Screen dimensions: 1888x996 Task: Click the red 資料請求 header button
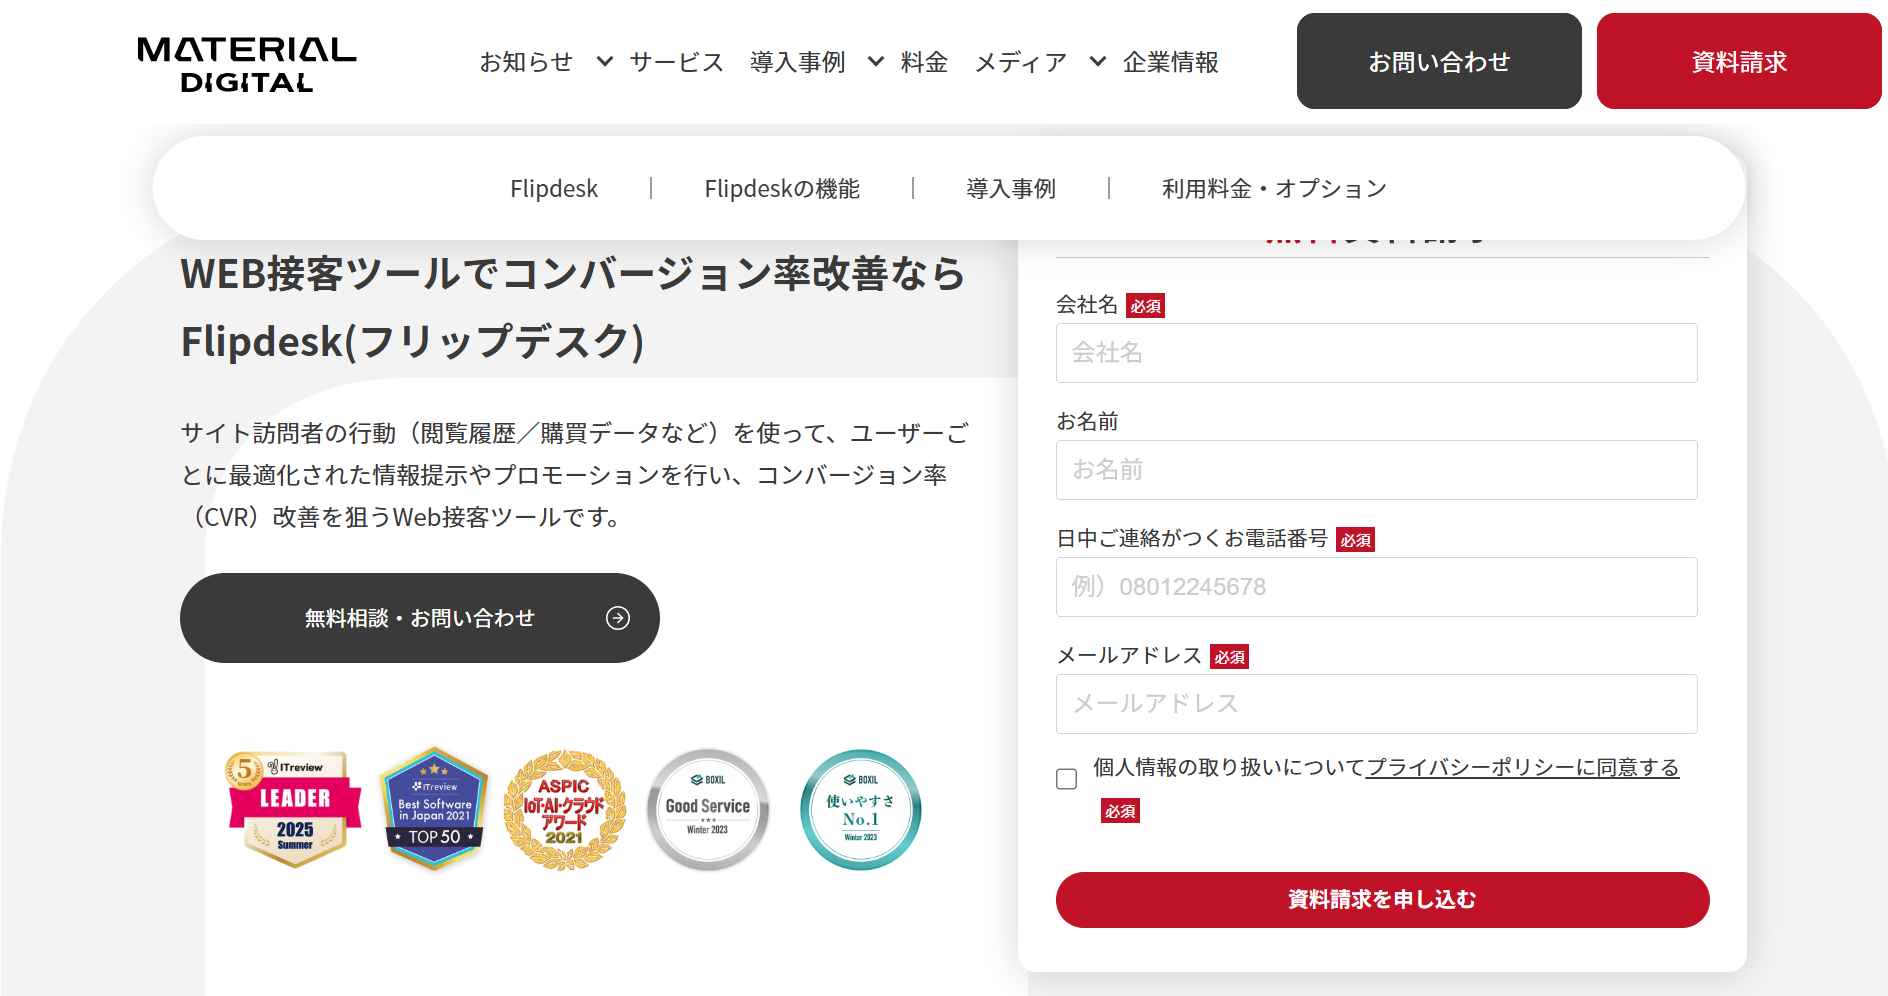point(1739,61)
